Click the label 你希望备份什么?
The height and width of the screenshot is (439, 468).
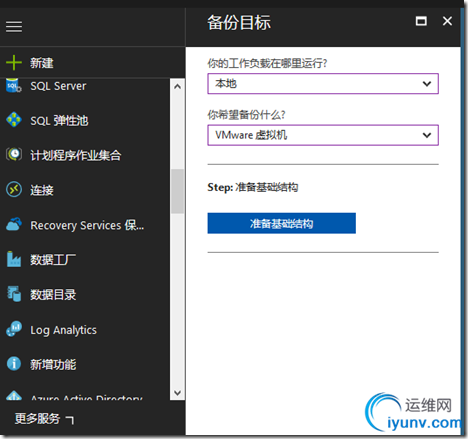(246, 115)
